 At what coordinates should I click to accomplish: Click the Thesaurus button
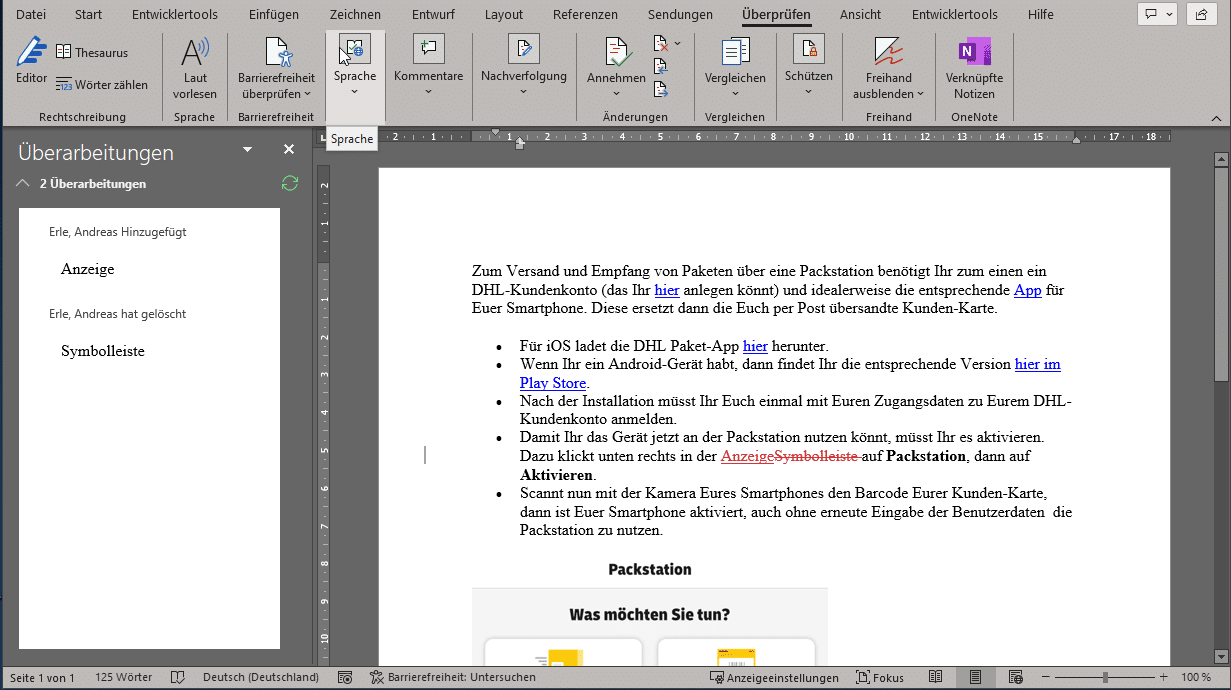click(92, 52)
